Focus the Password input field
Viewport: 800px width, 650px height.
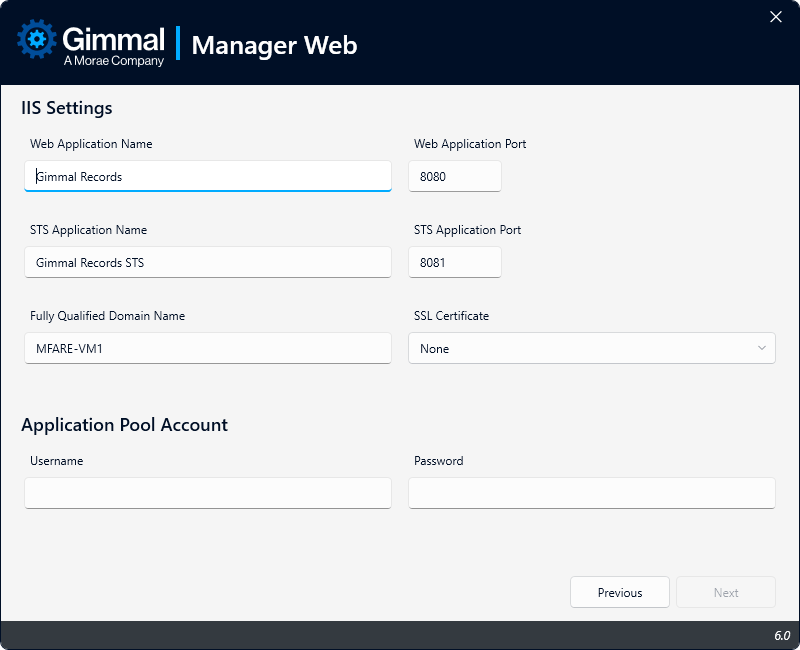[x=591, y=492]
